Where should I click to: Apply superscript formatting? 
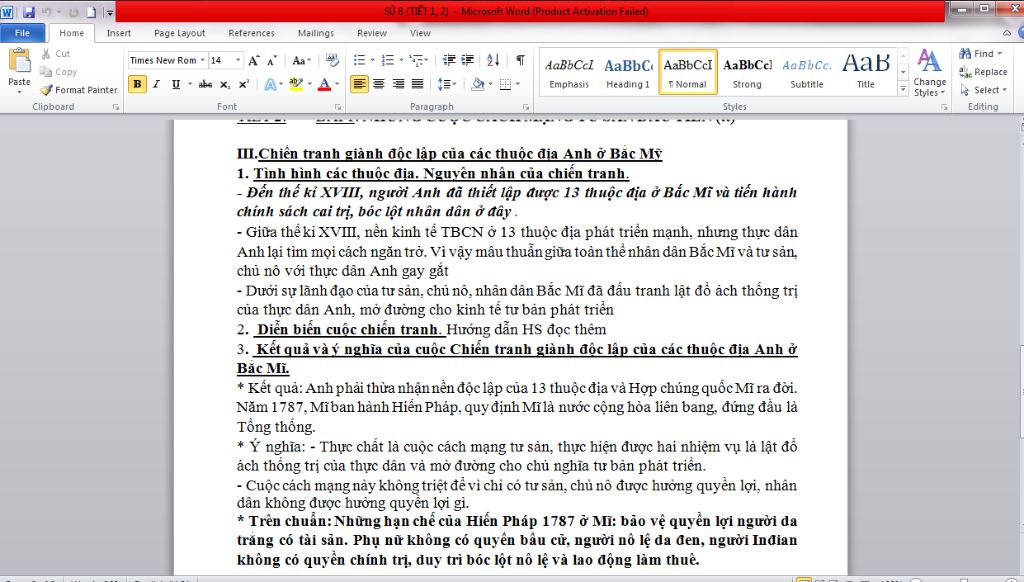pyautogui.click(x=244, y=84)
